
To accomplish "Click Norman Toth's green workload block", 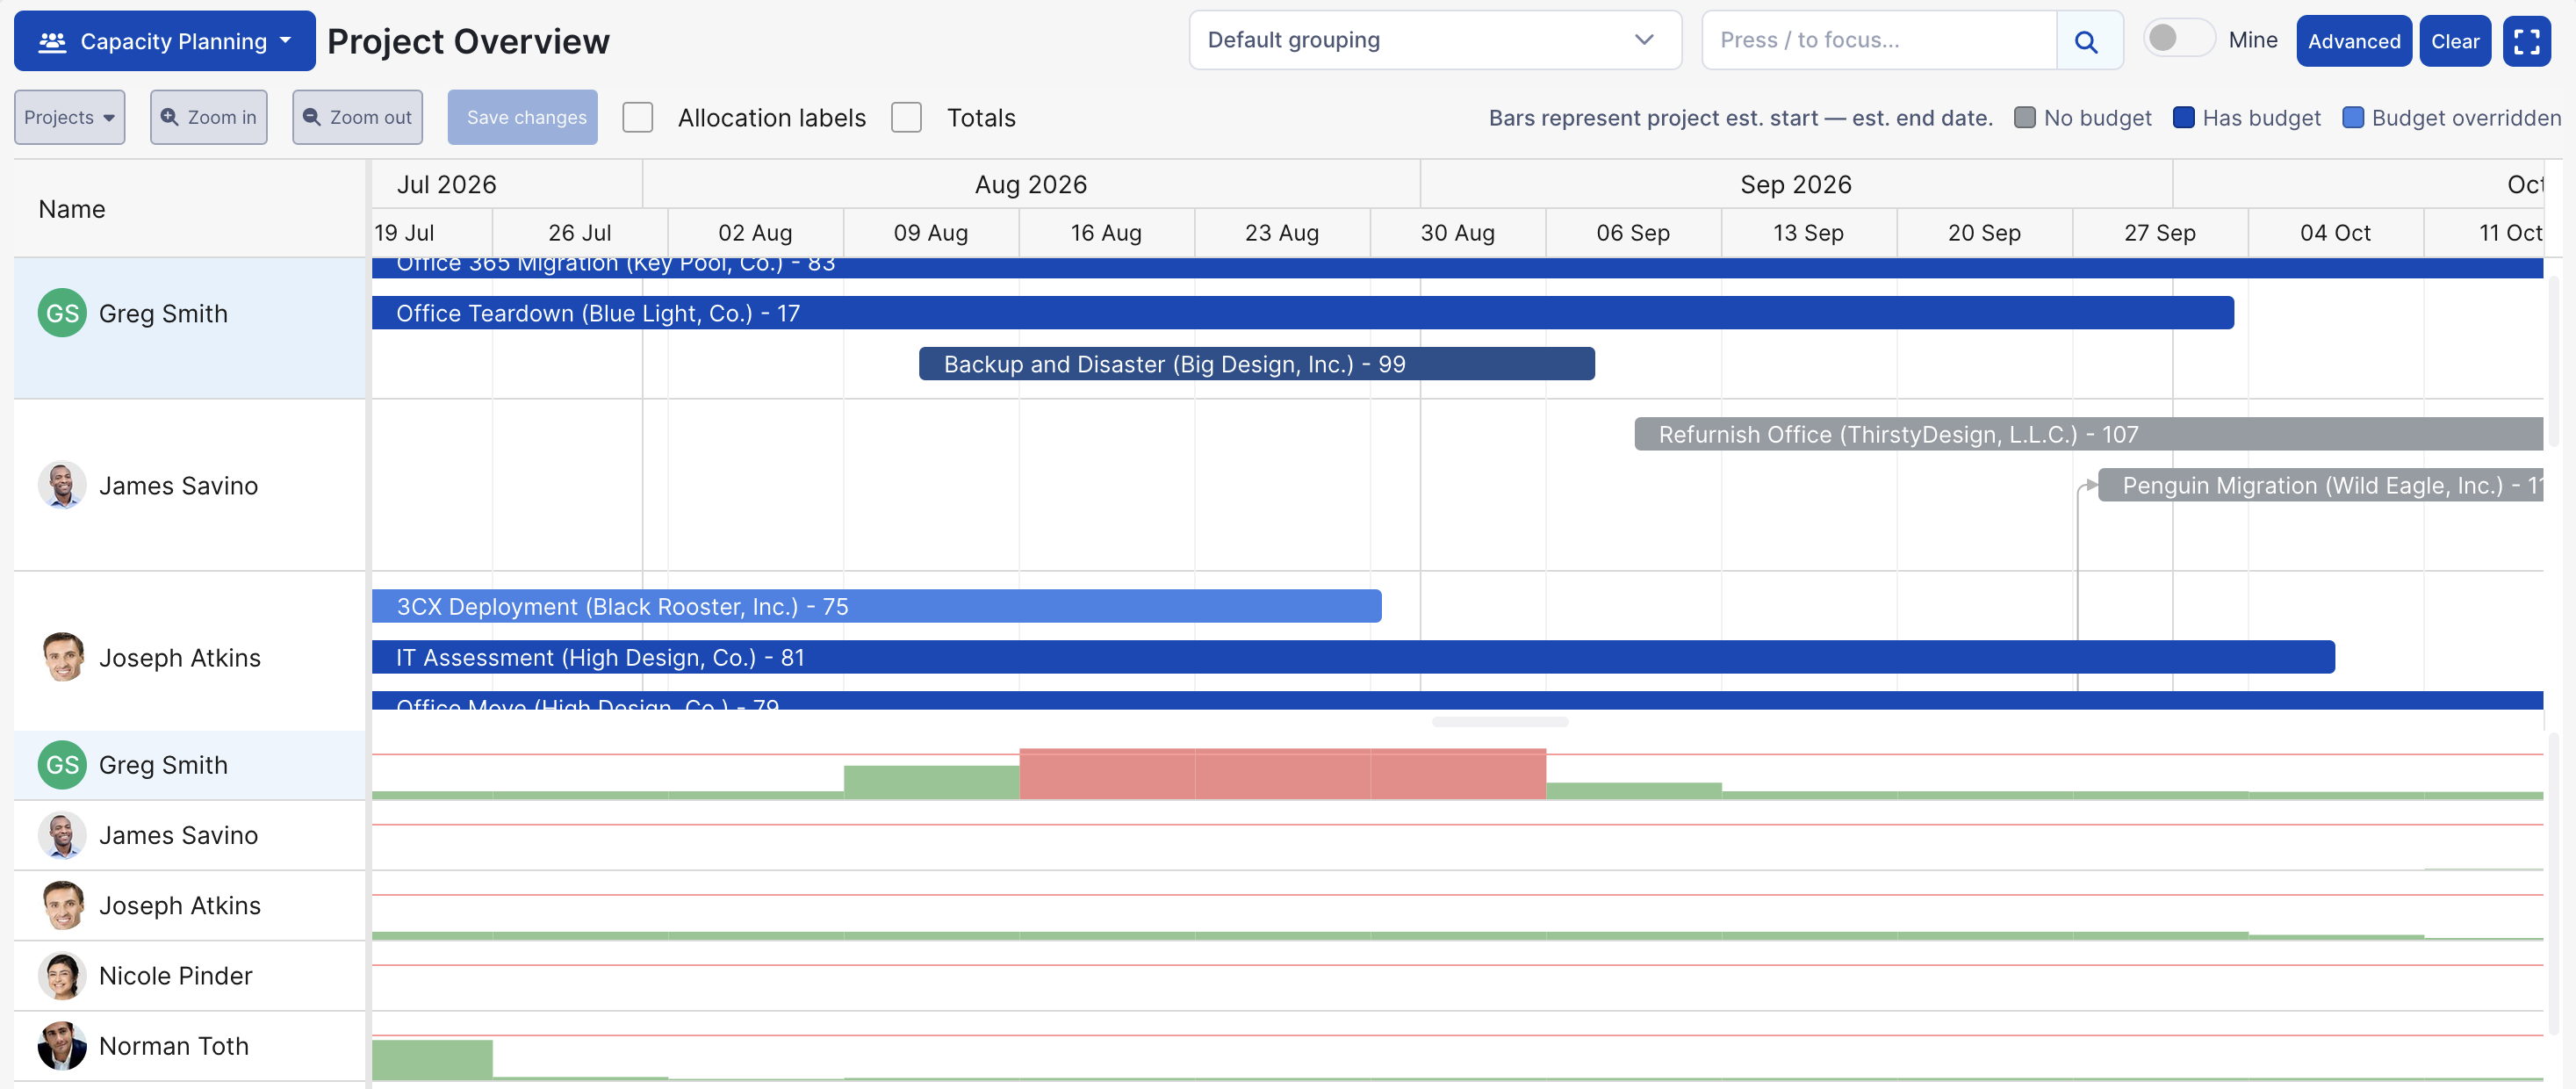I will [432, 1060].
